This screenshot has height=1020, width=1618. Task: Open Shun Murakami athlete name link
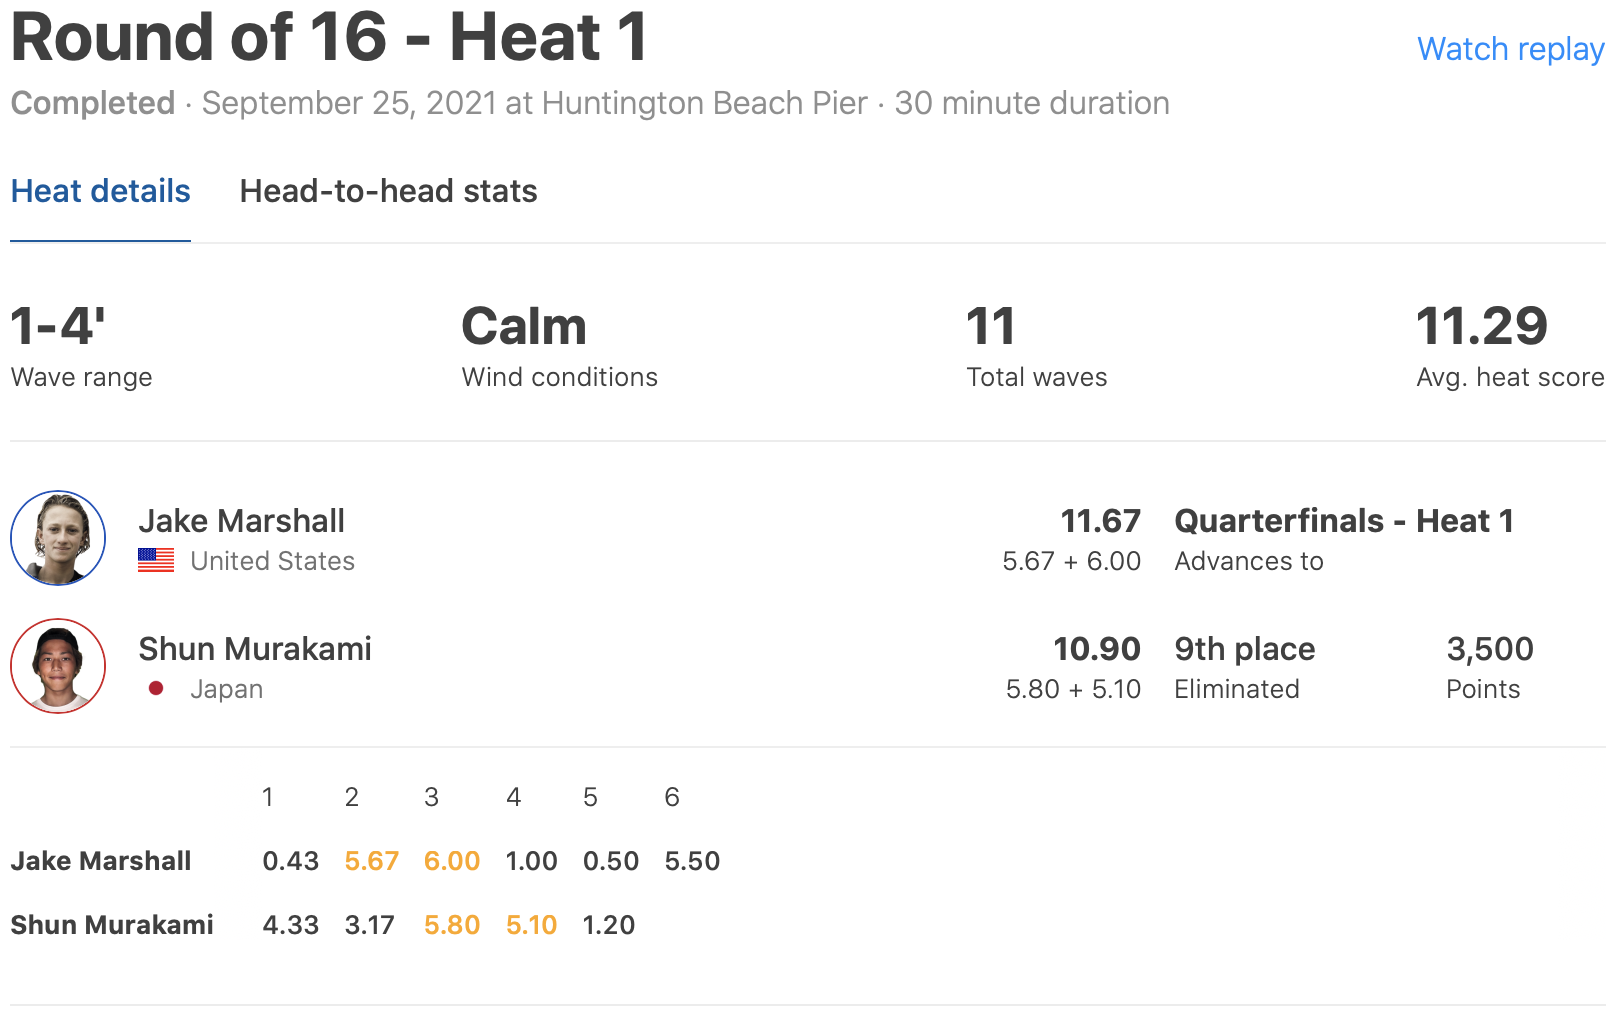pyautogui.click(x=255, y=649)
